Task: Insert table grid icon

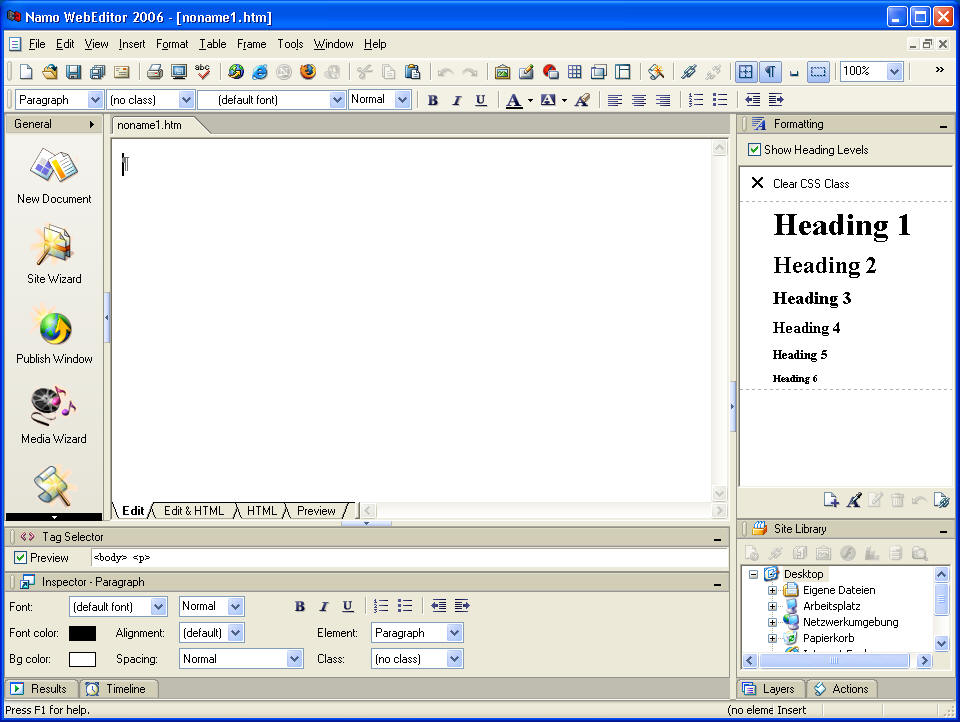Action: tap(574, 72)
